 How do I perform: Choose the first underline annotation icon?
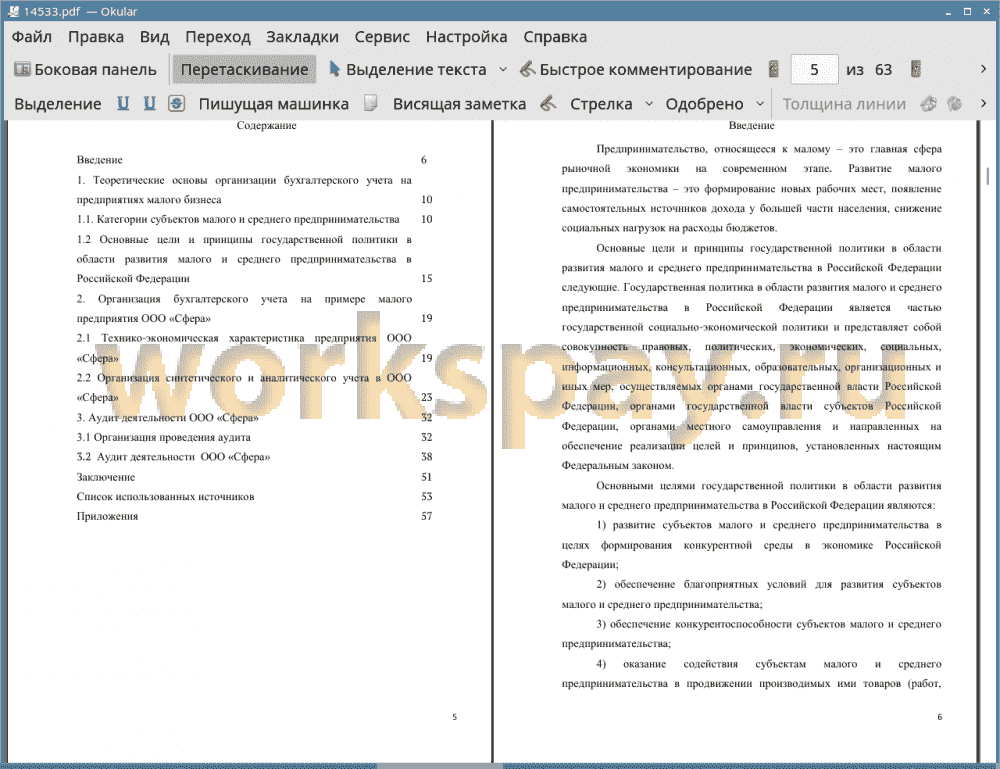(x=123, y=103)
